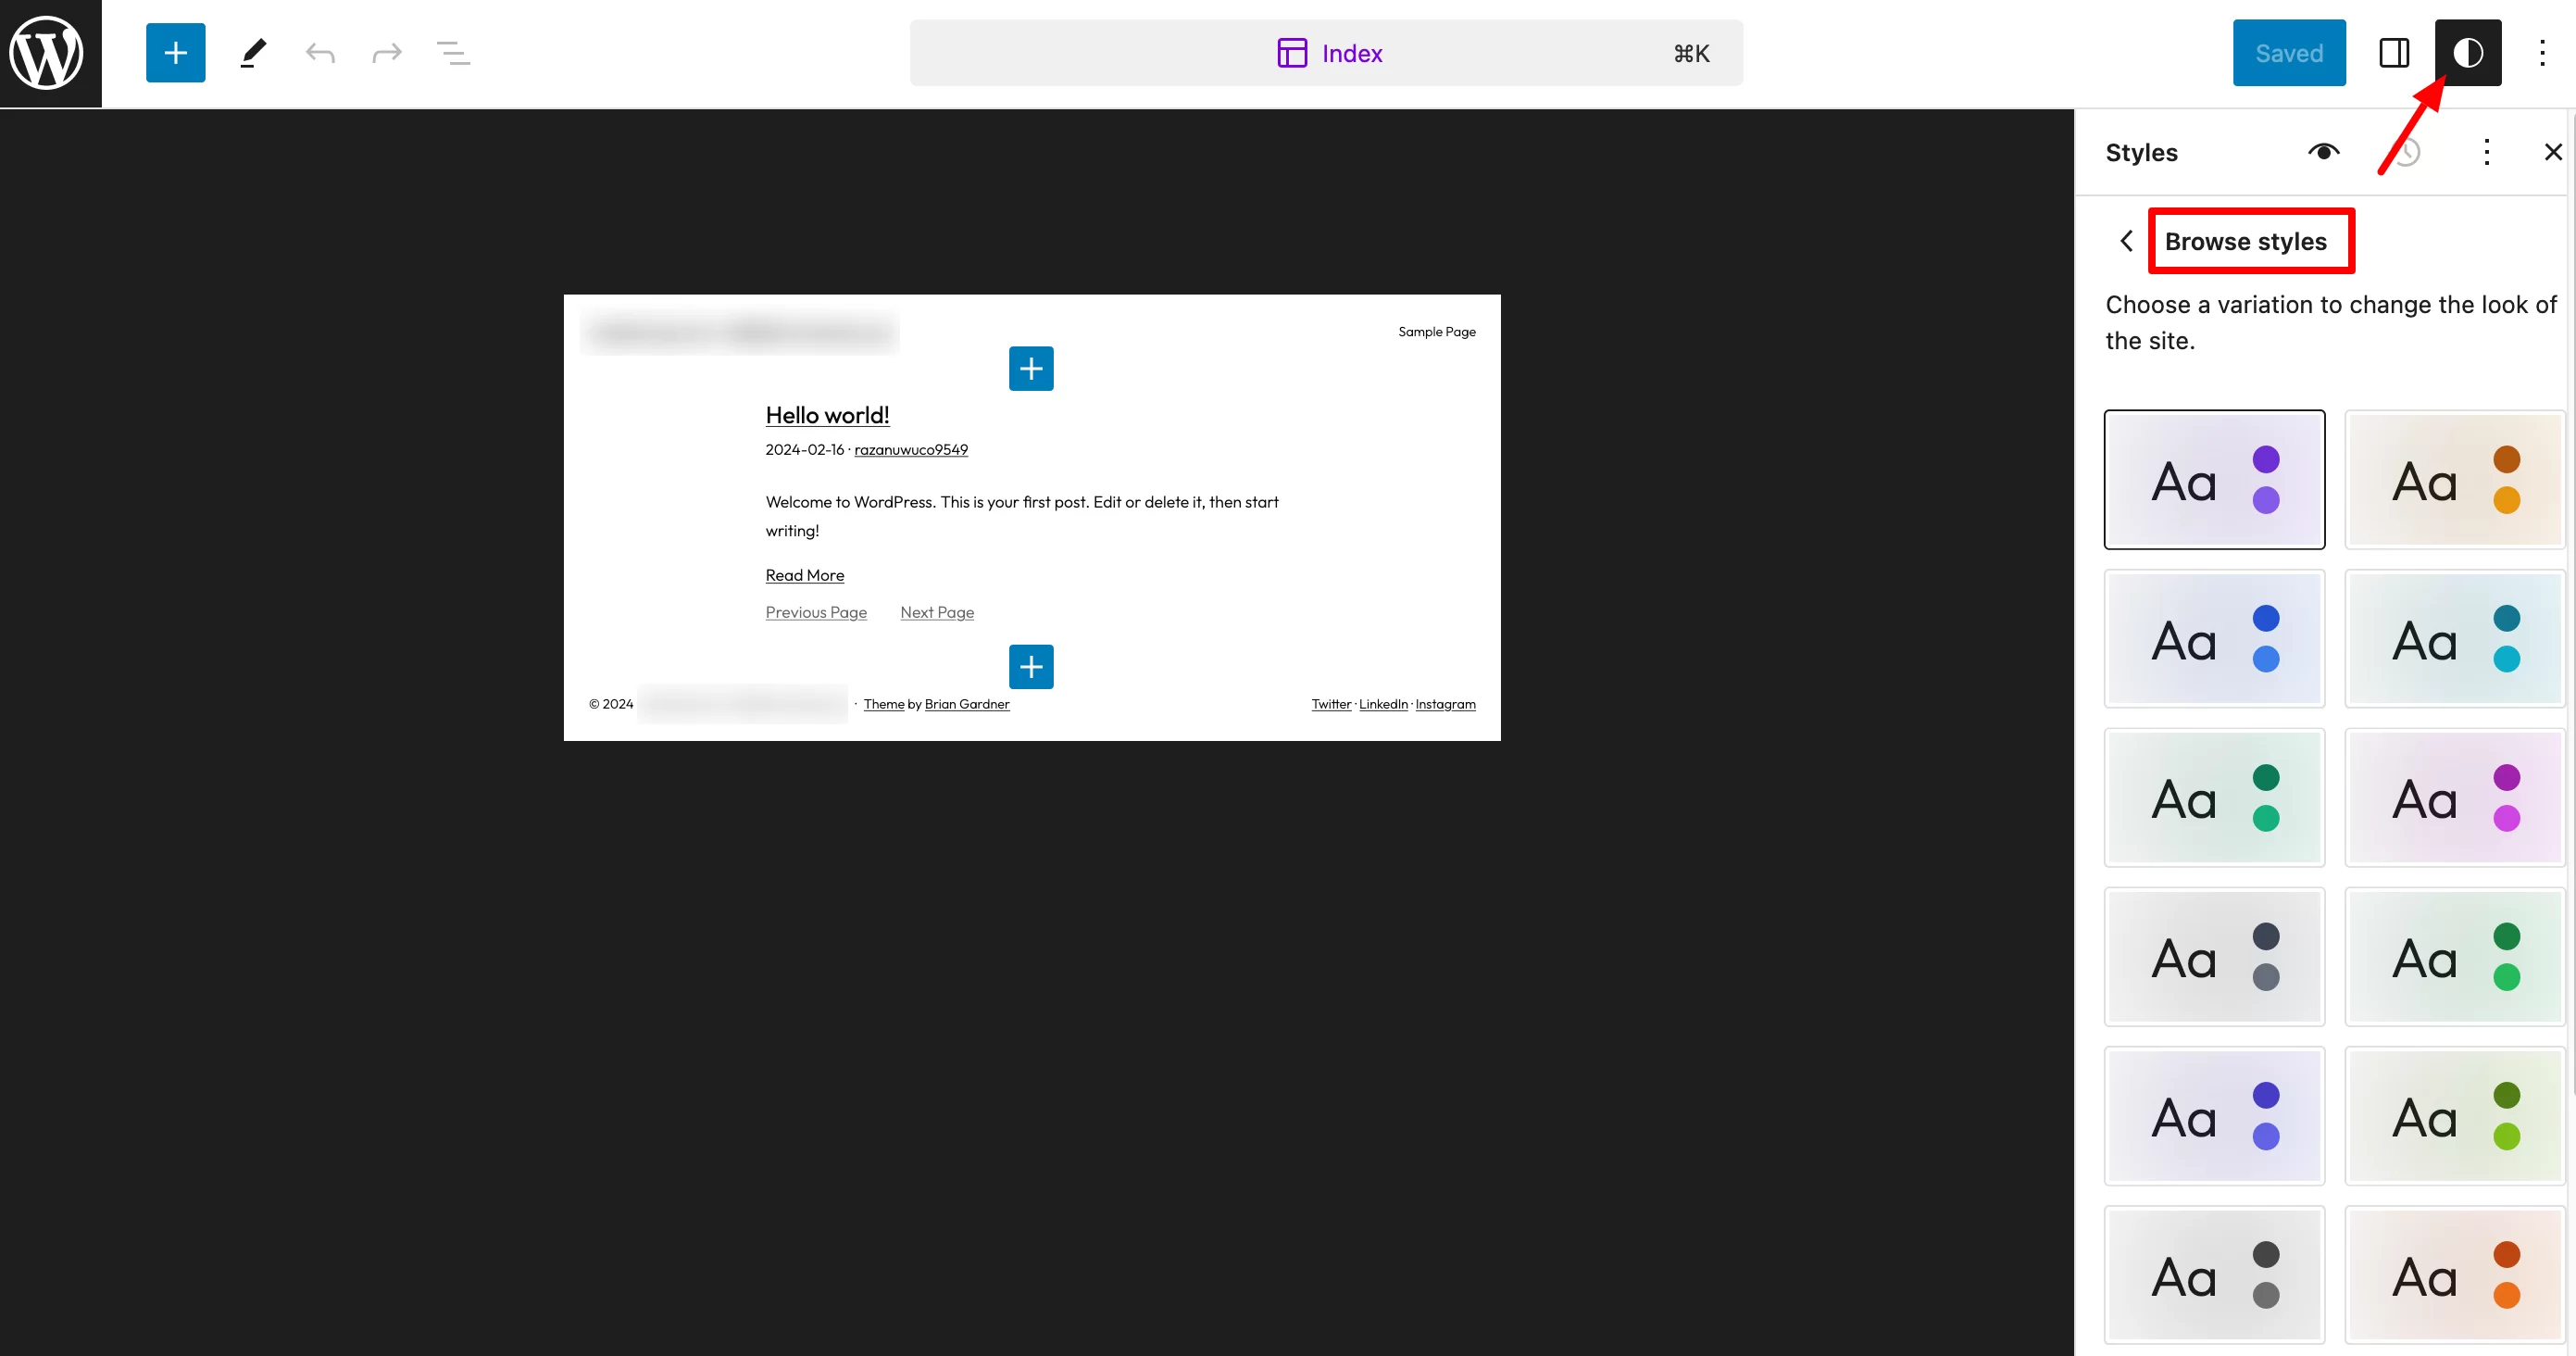Click the undo arrow icon
The height and width of the screenshot is (1356, 2576).
click(x=319, y=51)
